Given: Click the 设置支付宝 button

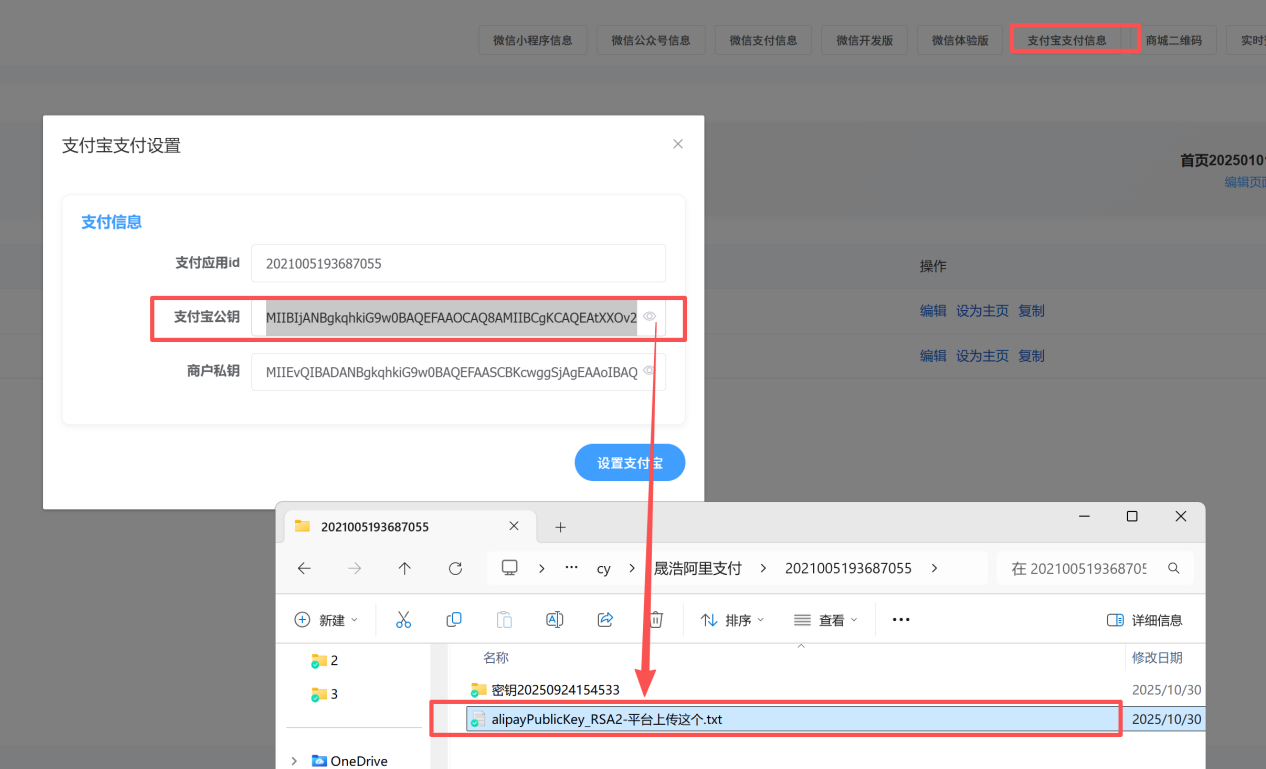Looking at the screenshot, I should pos(630,463).
